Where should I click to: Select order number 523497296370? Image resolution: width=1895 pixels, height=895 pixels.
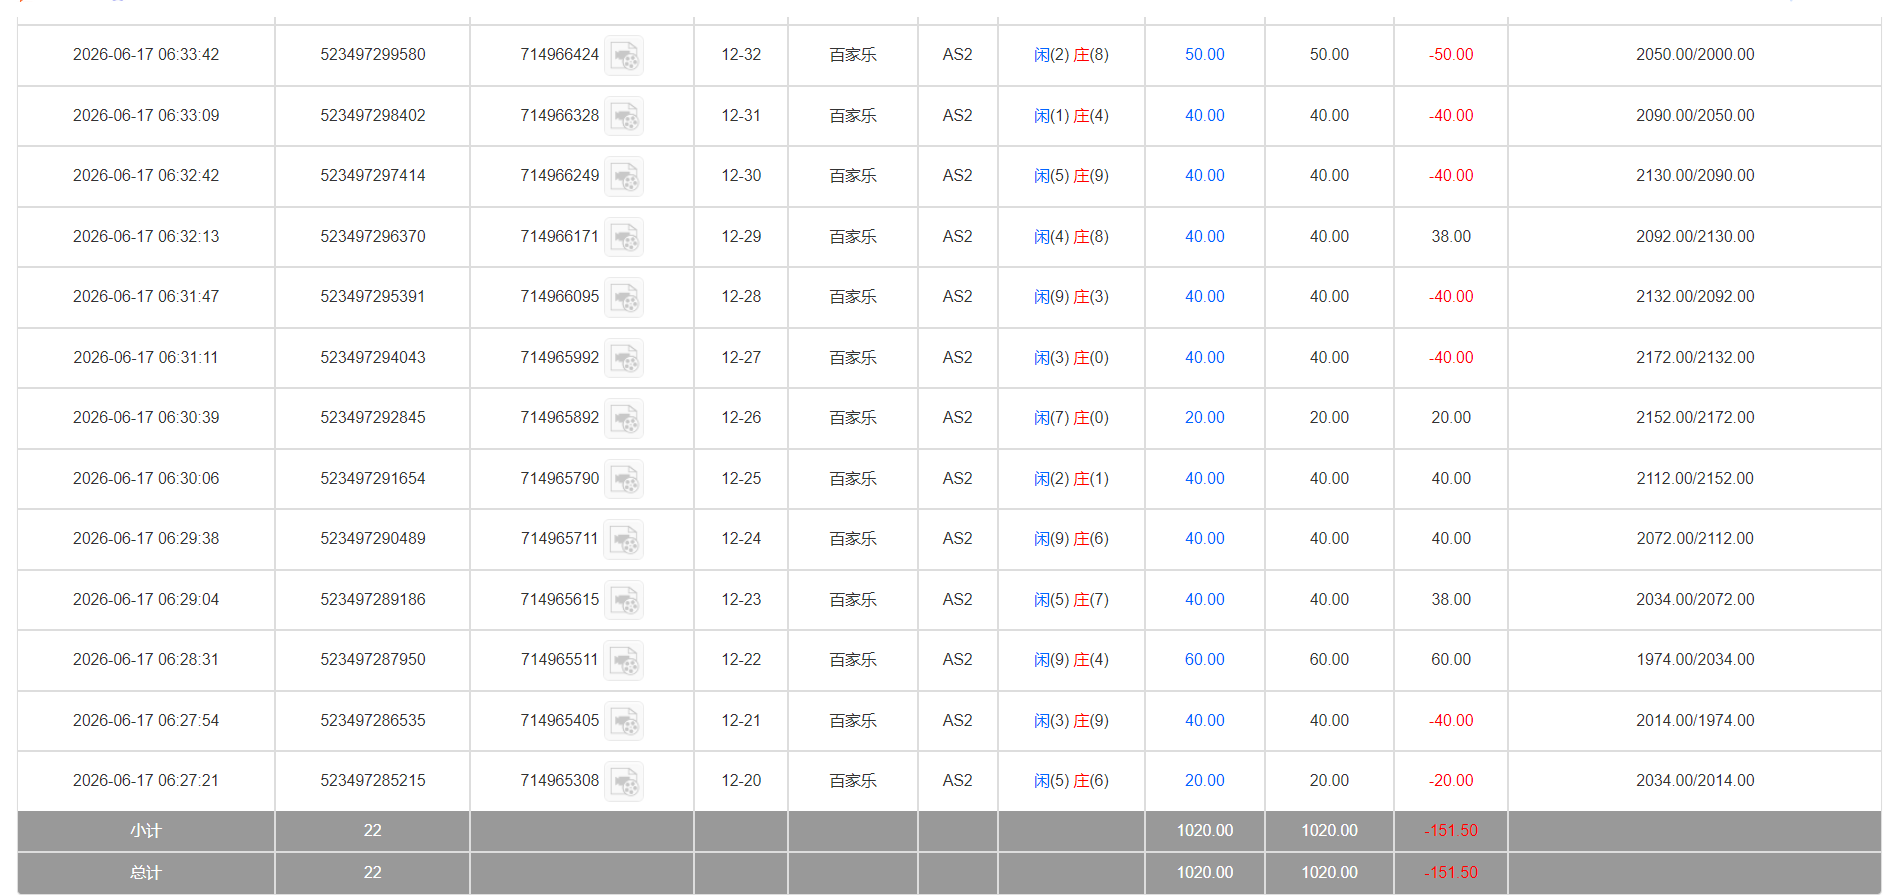pos(373,237)
